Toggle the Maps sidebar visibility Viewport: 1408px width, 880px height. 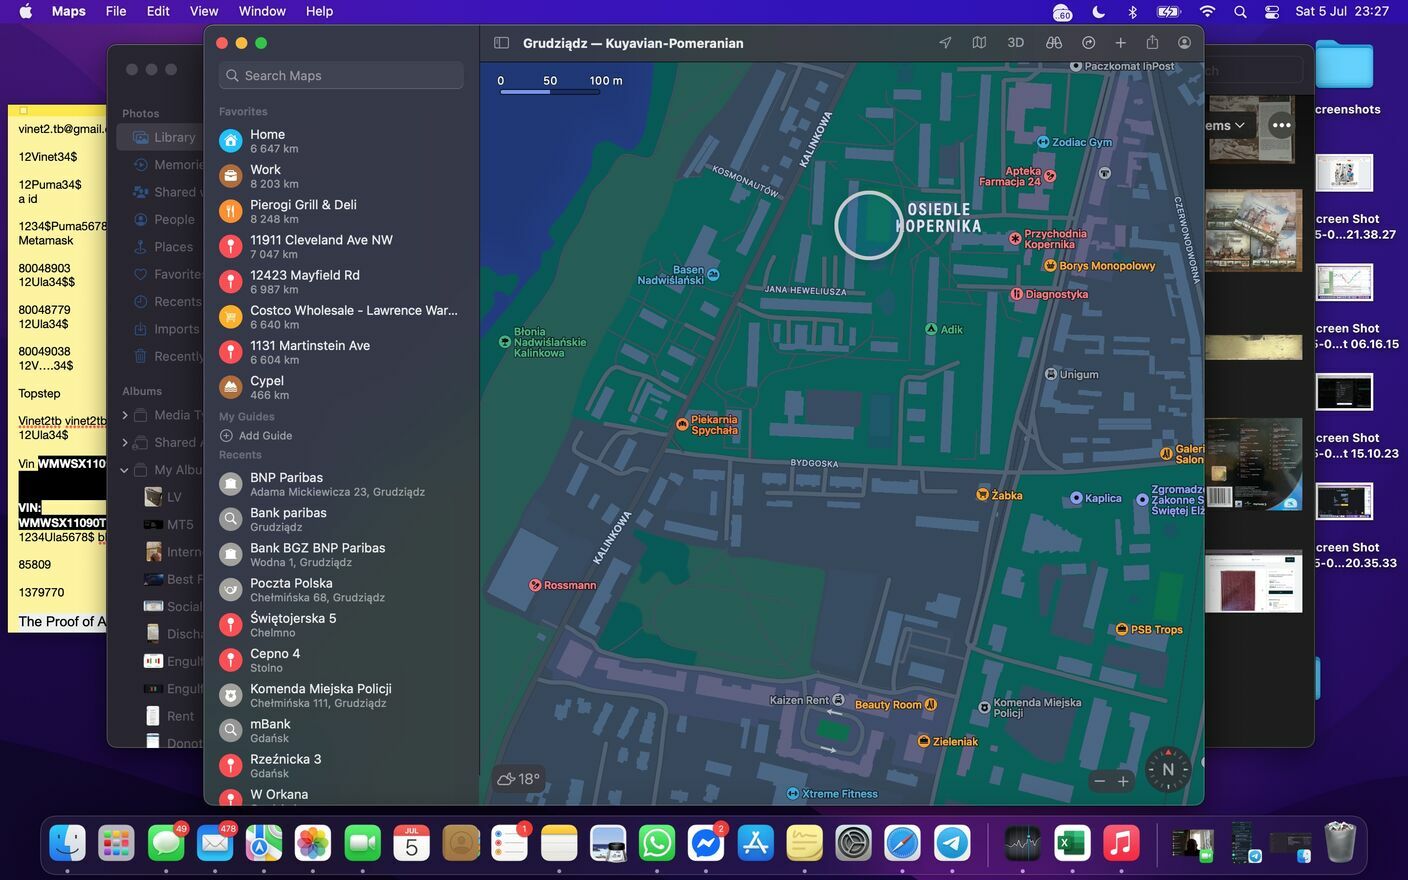[x=502, y=43]
